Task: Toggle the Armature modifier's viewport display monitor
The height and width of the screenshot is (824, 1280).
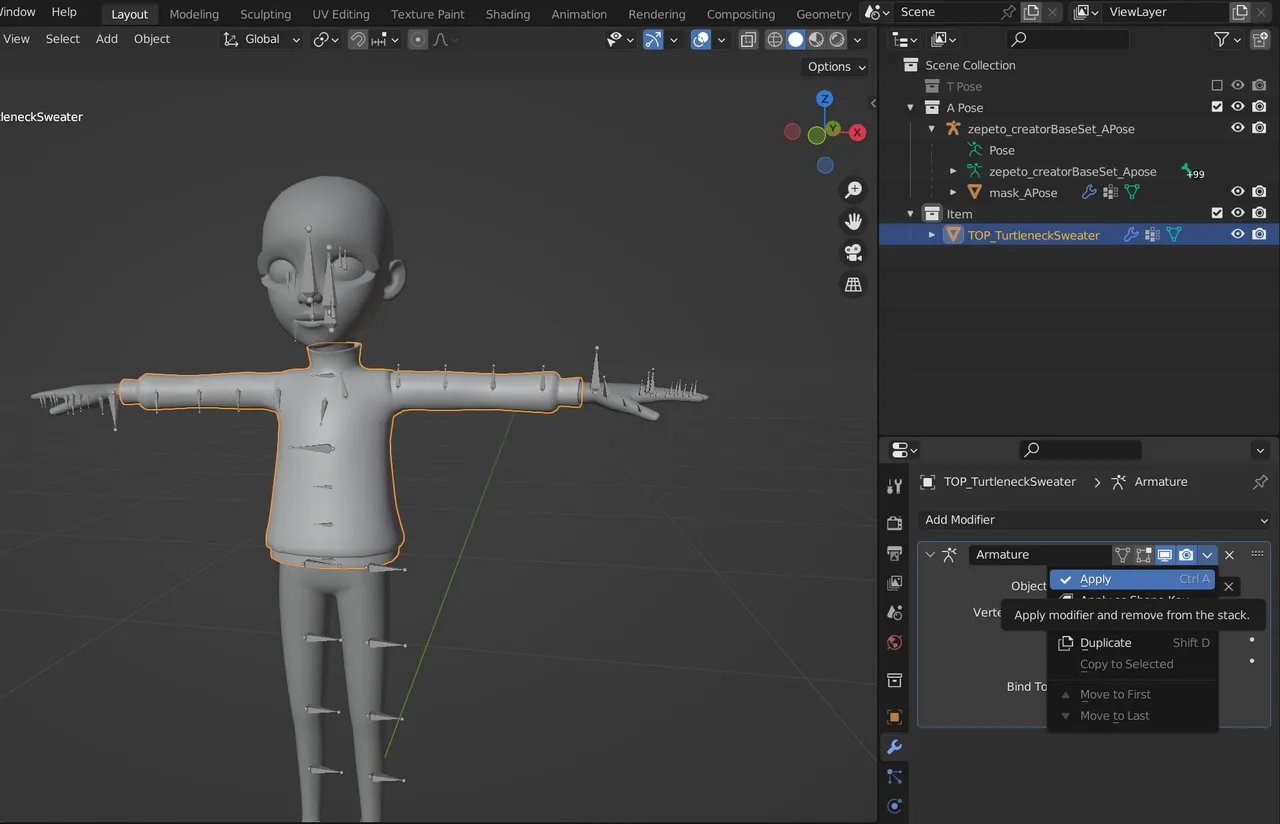Action: 1165,554
